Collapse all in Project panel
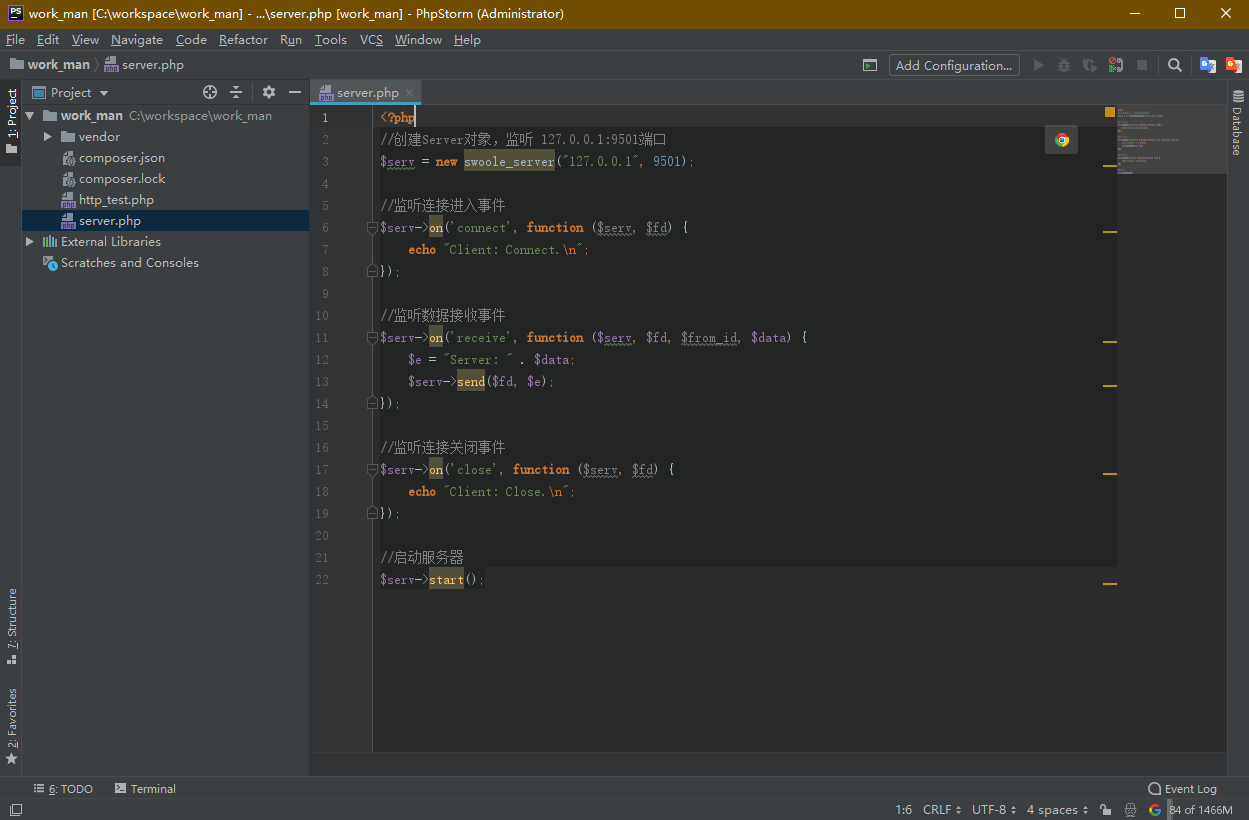Viewport: 1249px width, 820px height. tap(236, 92)
